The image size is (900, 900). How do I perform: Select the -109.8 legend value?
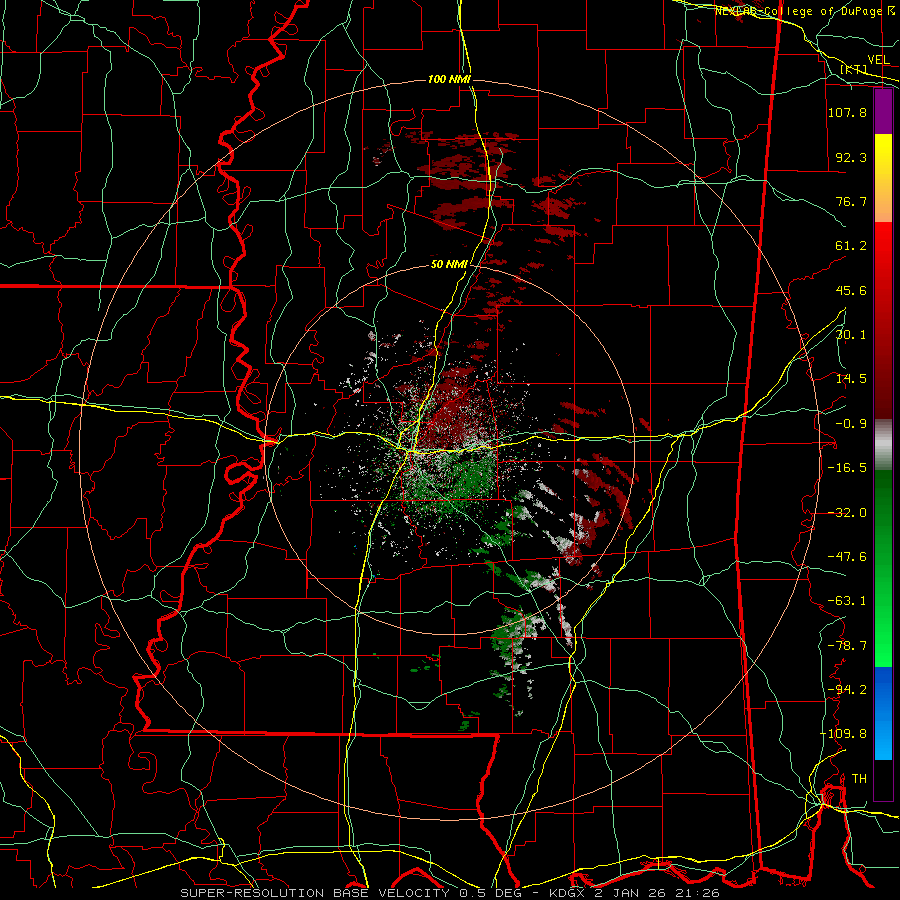pyautogui.click(x=844, y=734)
